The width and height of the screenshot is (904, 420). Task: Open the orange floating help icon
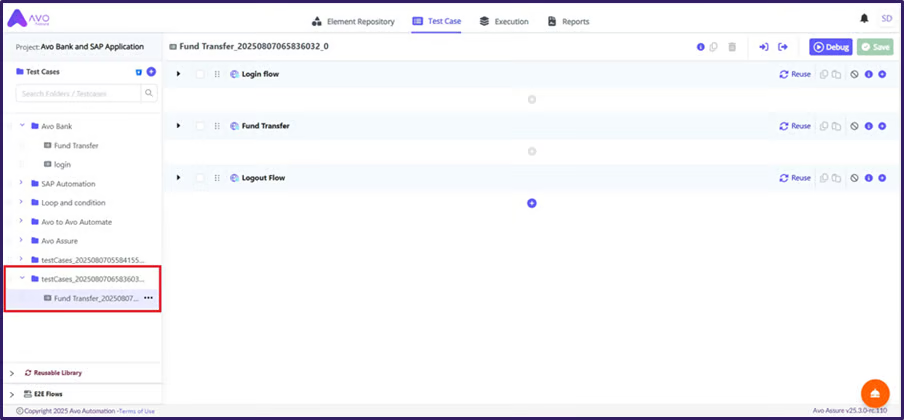pos(875,391)
